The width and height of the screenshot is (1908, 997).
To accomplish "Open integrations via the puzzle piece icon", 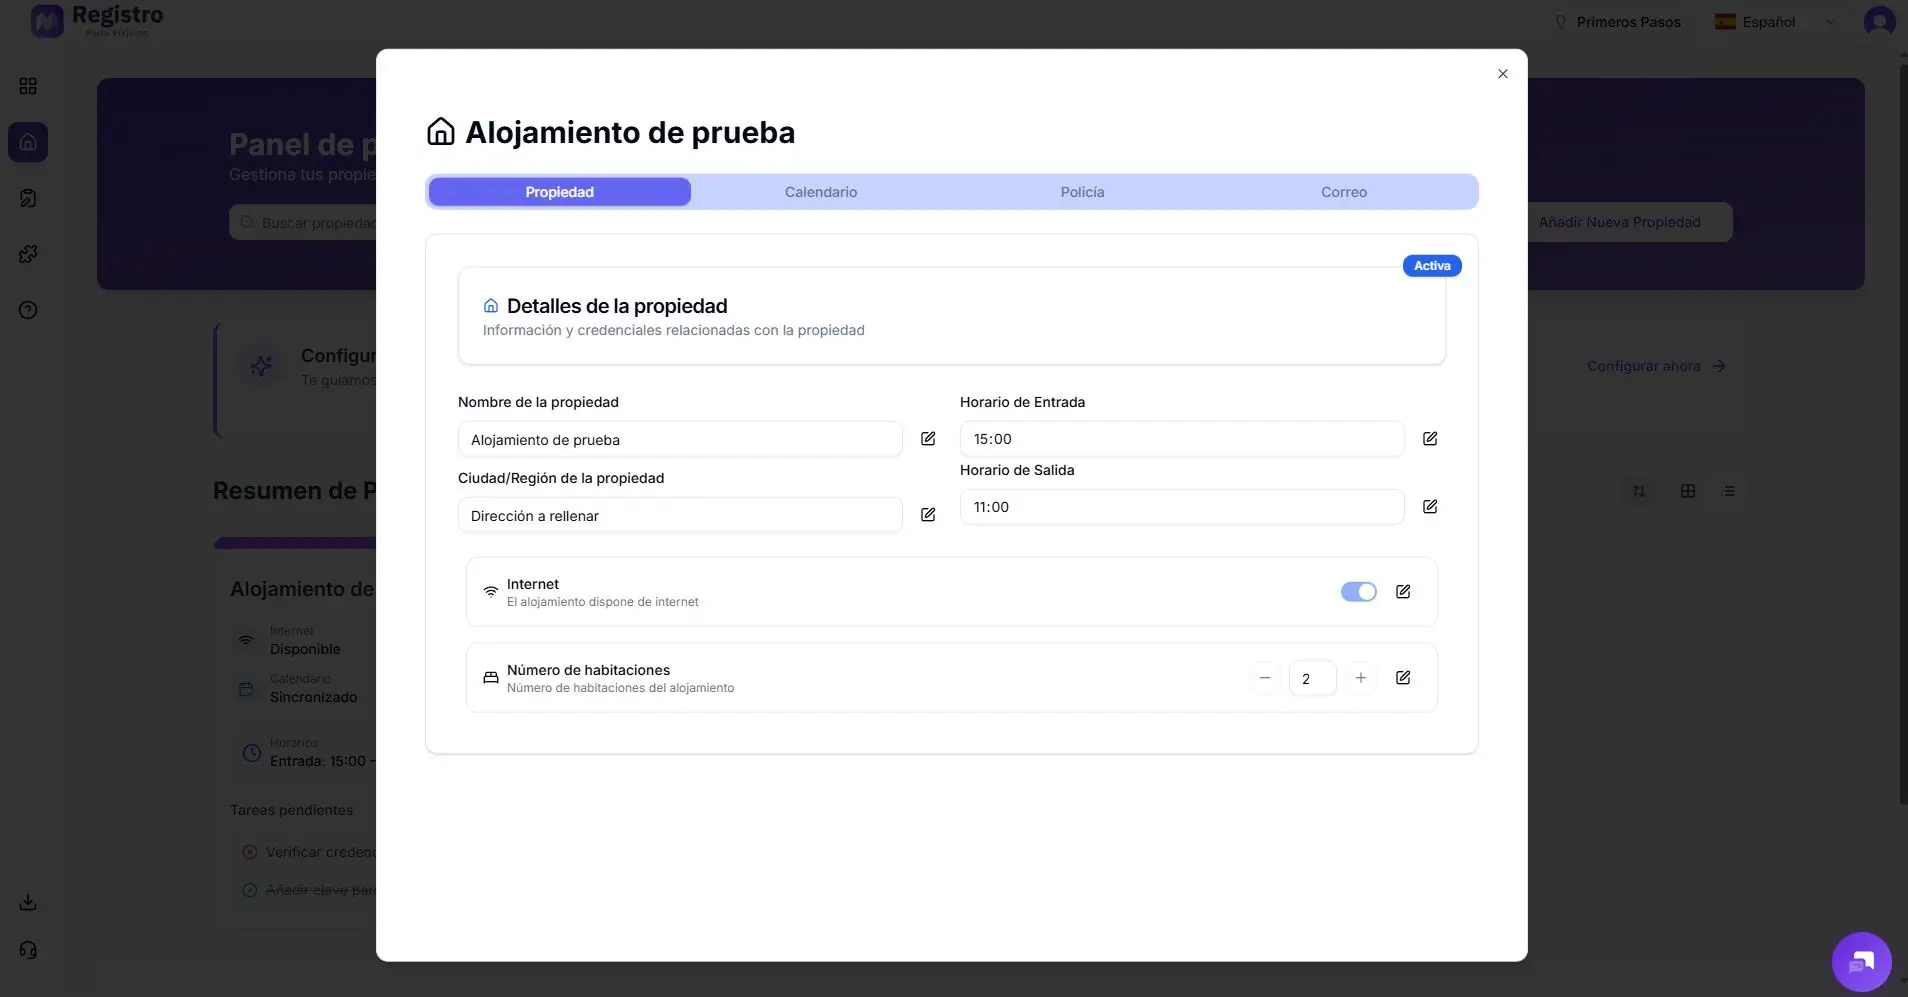I will tap(28, 253).
